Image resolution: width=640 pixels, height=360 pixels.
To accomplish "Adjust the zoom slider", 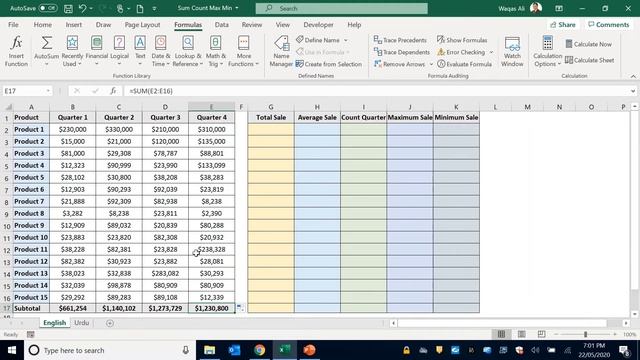I will 585,334.
